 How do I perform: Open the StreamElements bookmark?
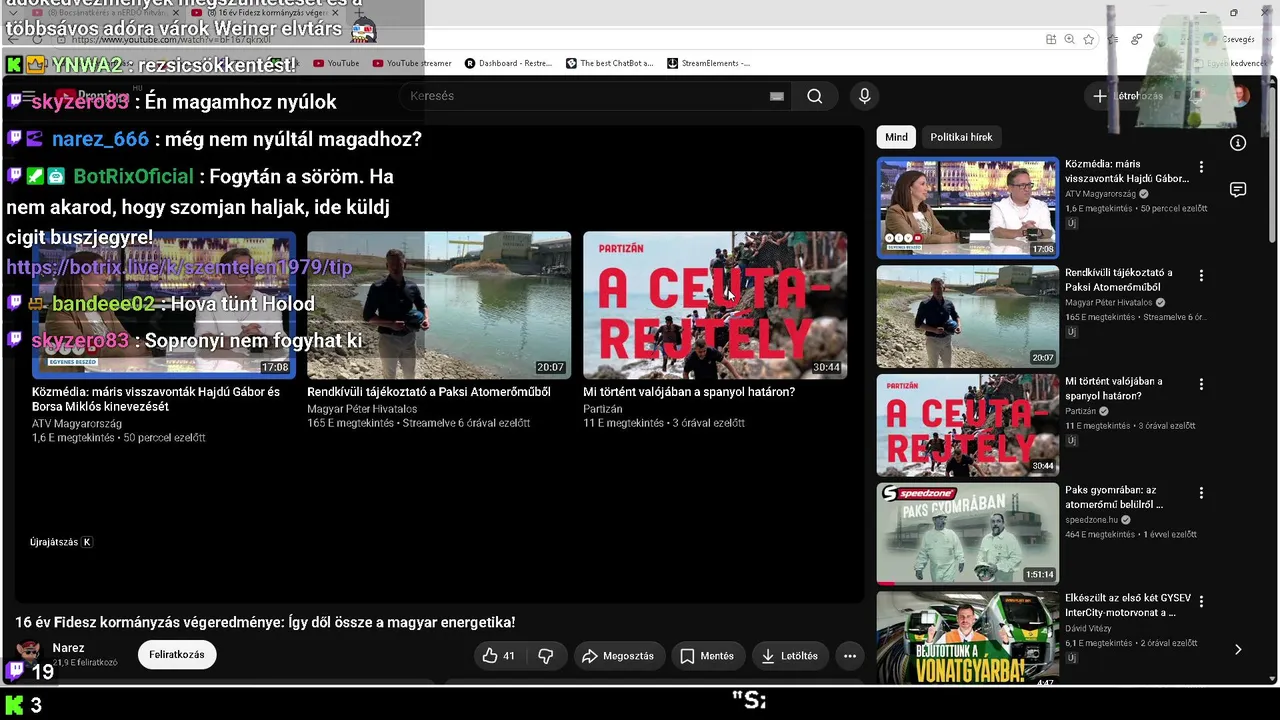click(708, 63)
